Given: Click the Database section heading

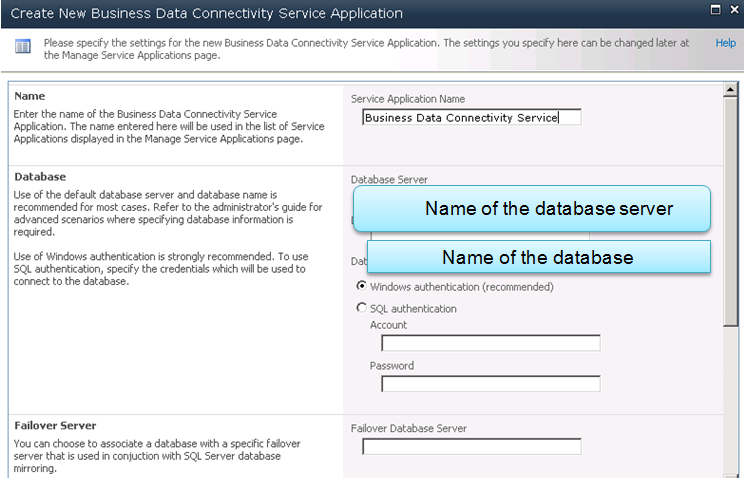Looking at the screenshot, I should click(x=40, y=176).
